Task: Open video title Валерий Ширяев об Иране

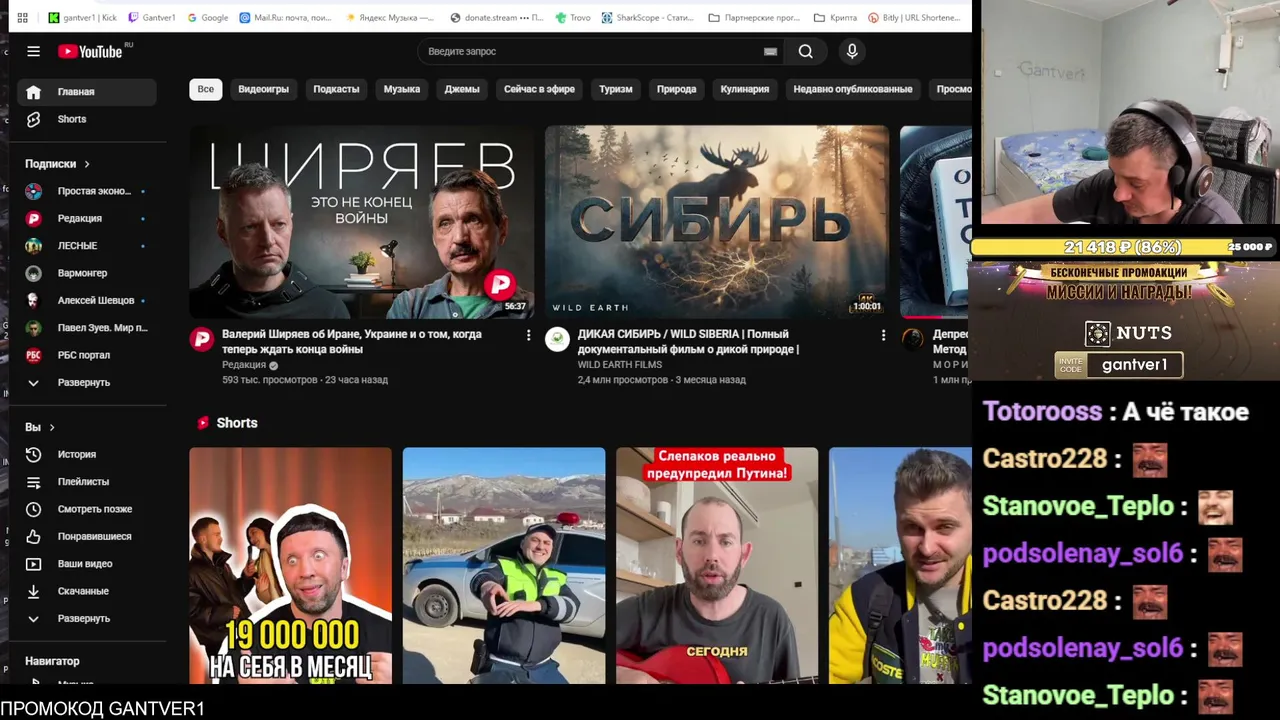Action: pyautogui.click(x=352, y=341)
